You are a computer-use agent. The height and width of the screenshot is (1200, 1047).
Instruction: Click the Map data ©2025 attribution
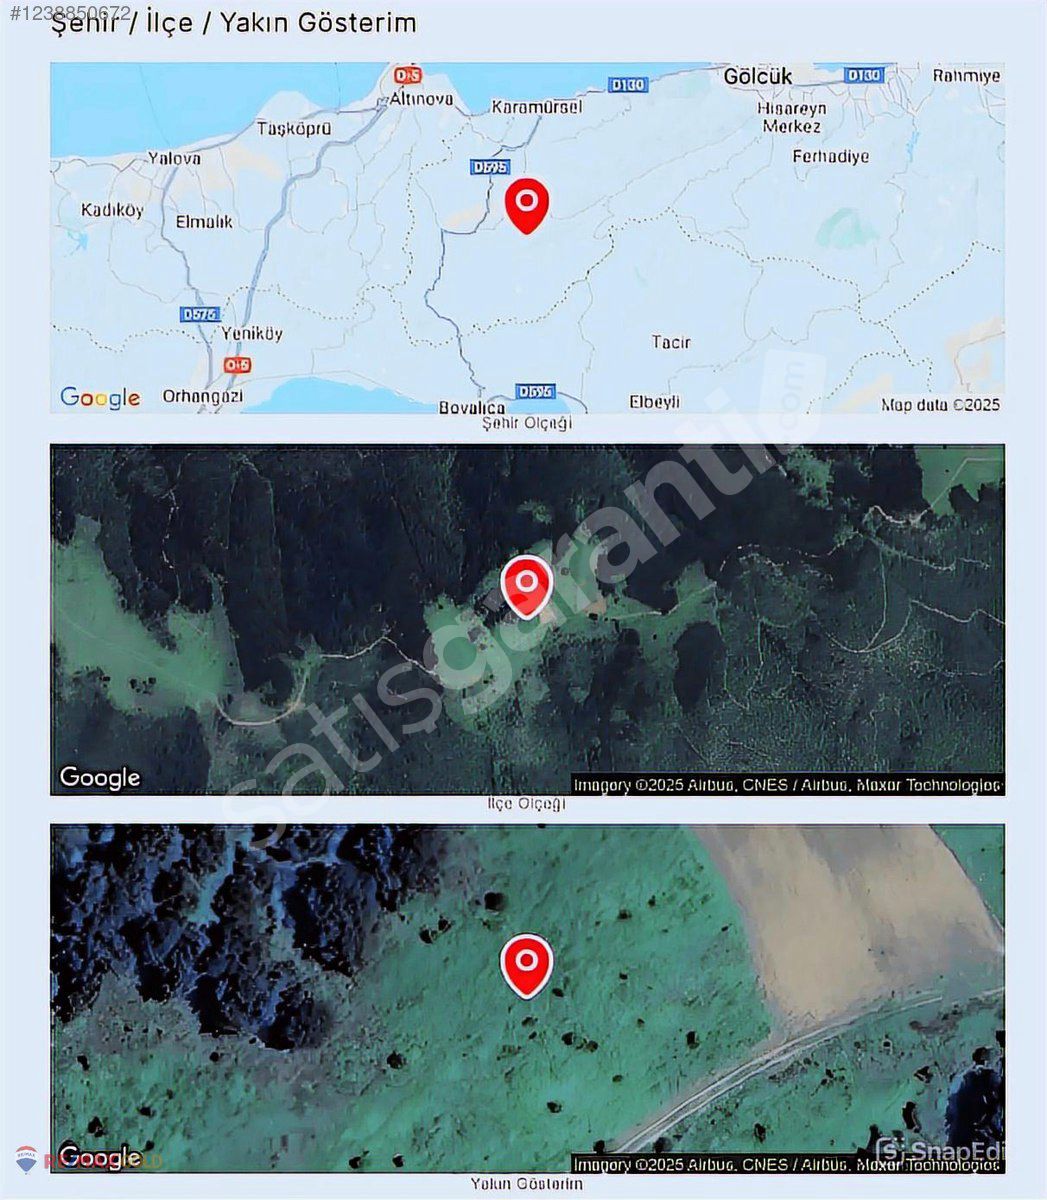[x=940, y=405]
